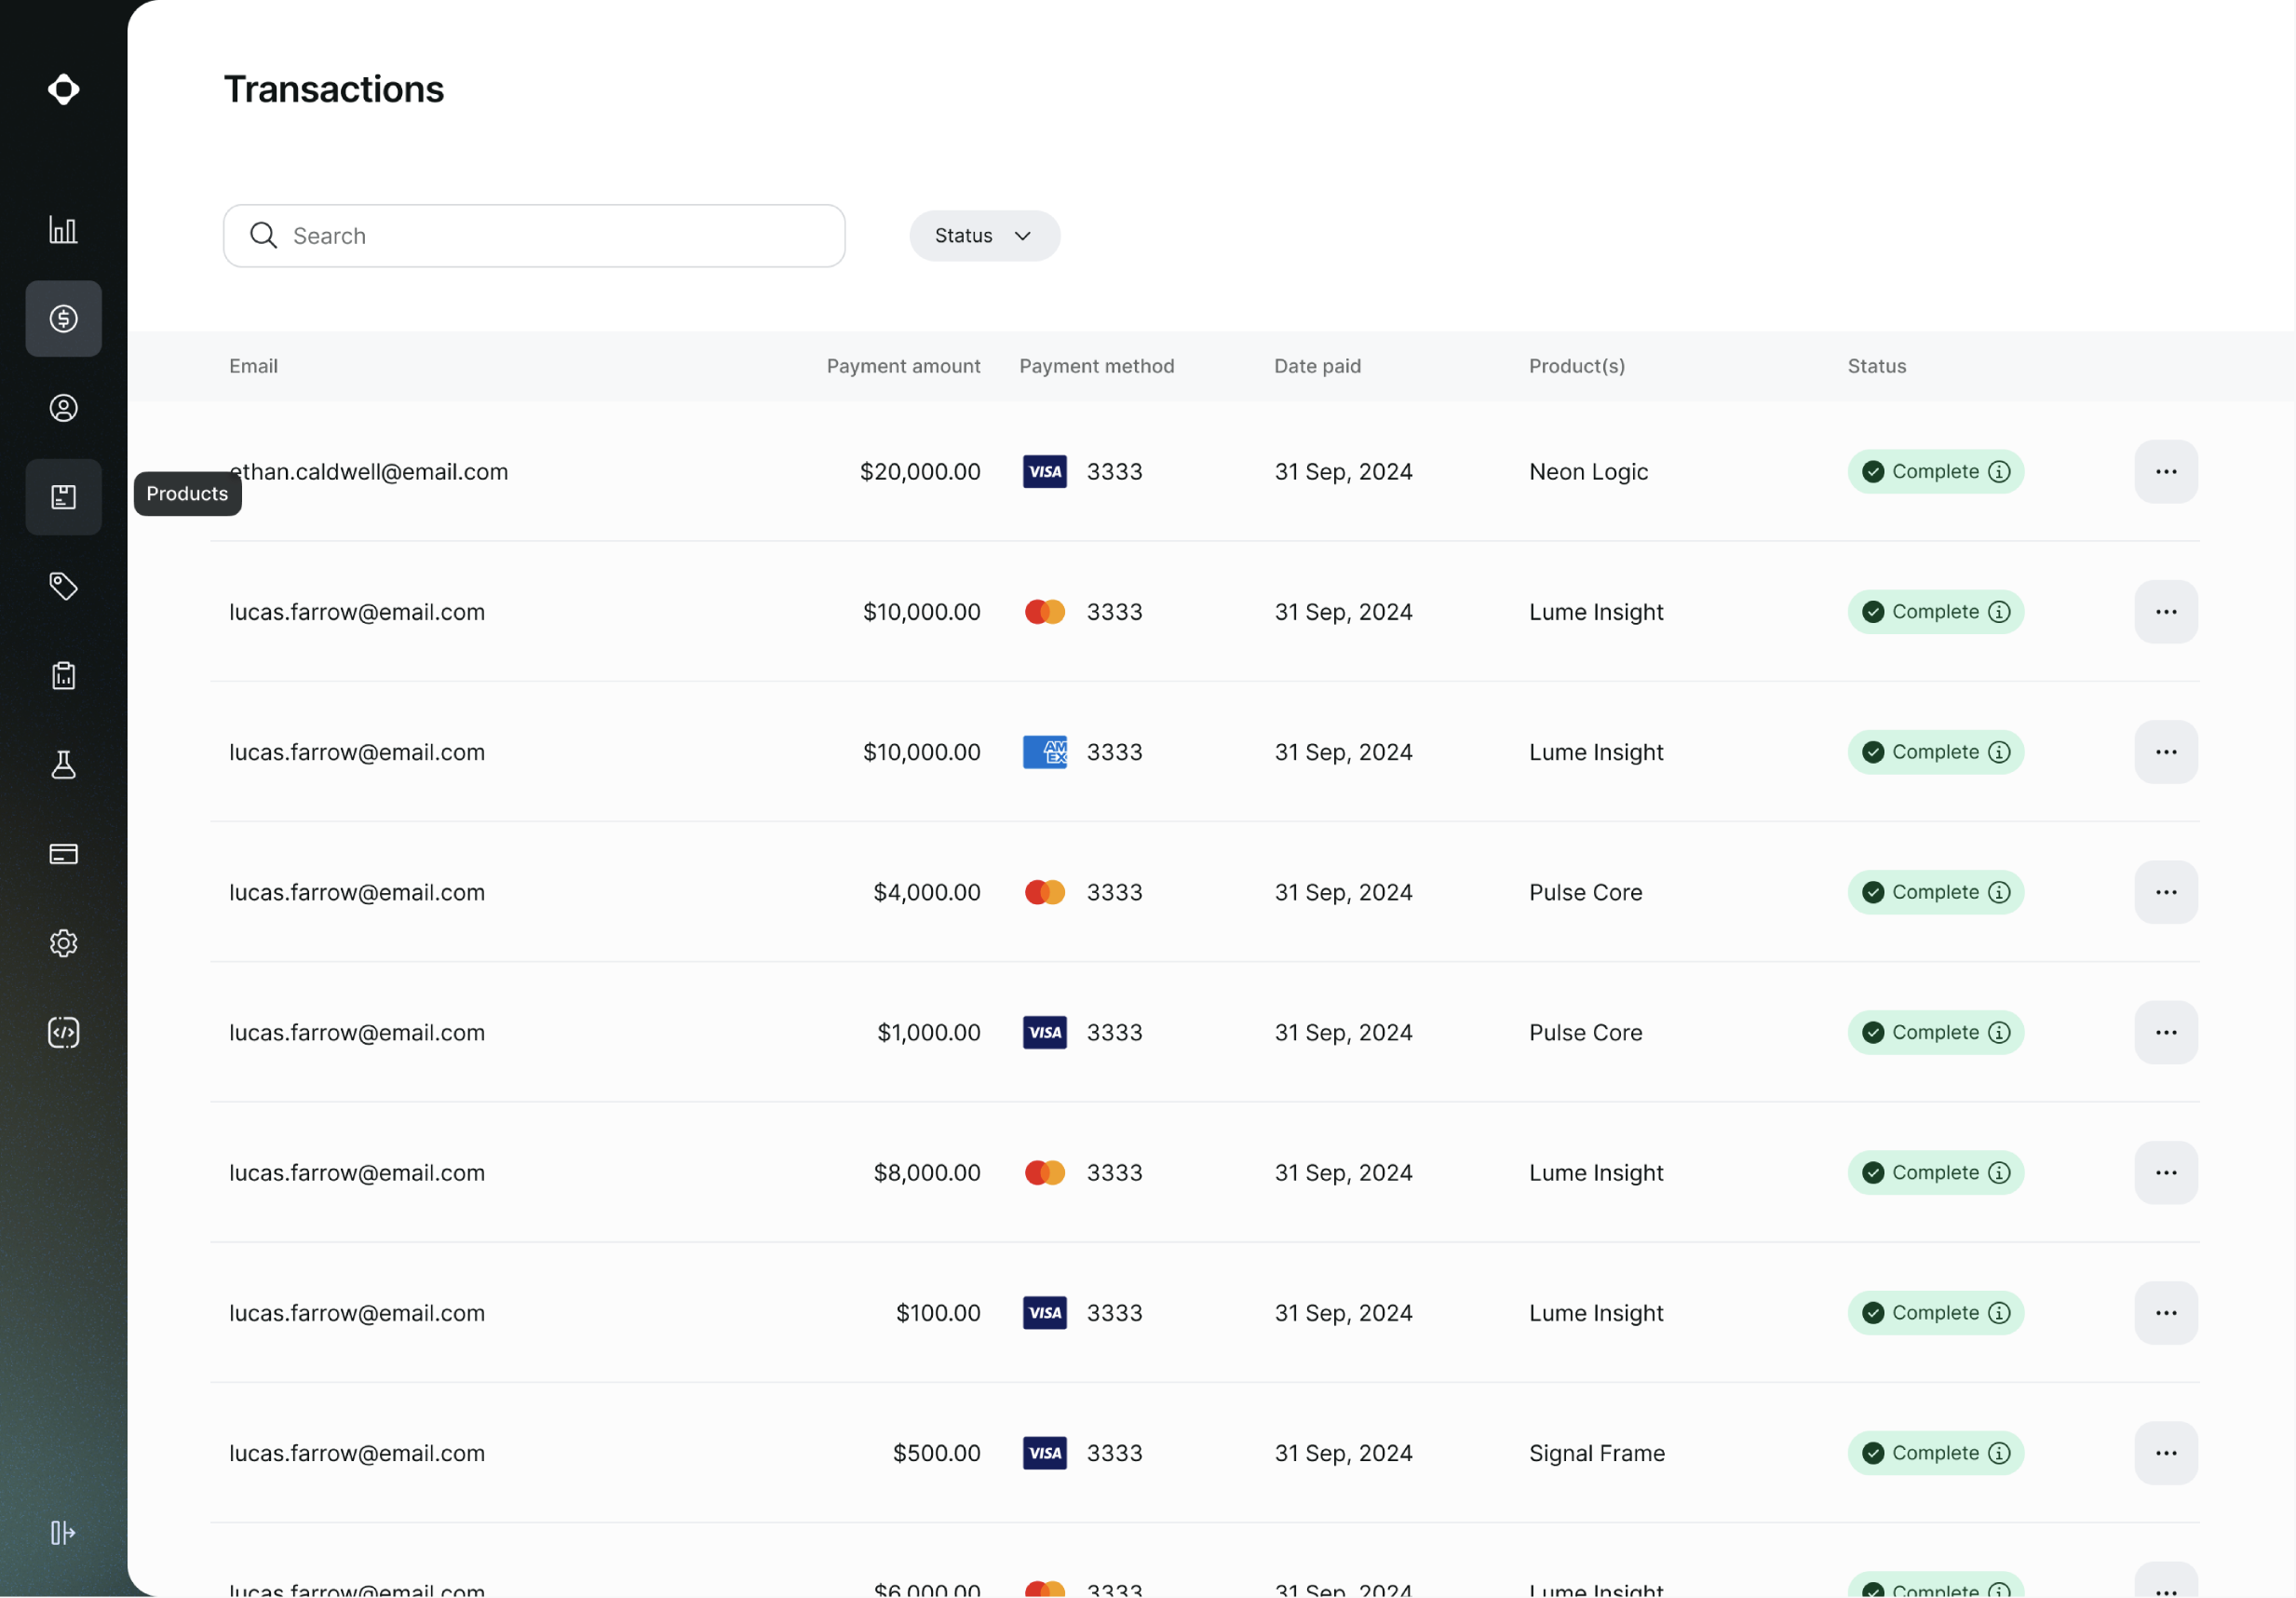The height and width of the screenshot is (1598, 2296).
Task: Click the Signal Frame product cell
Action: tap(1597, 1453)
